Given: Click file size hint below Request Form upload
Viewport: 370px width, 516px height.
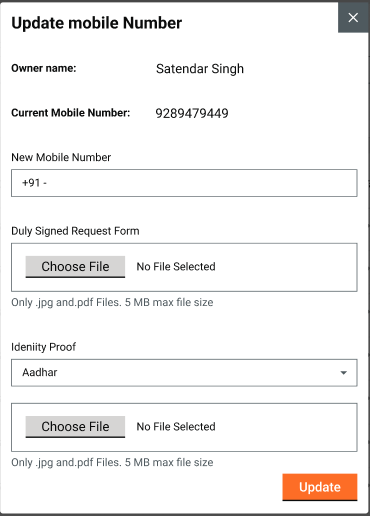Looking at the screenshot, I should [x=112, y=303].
